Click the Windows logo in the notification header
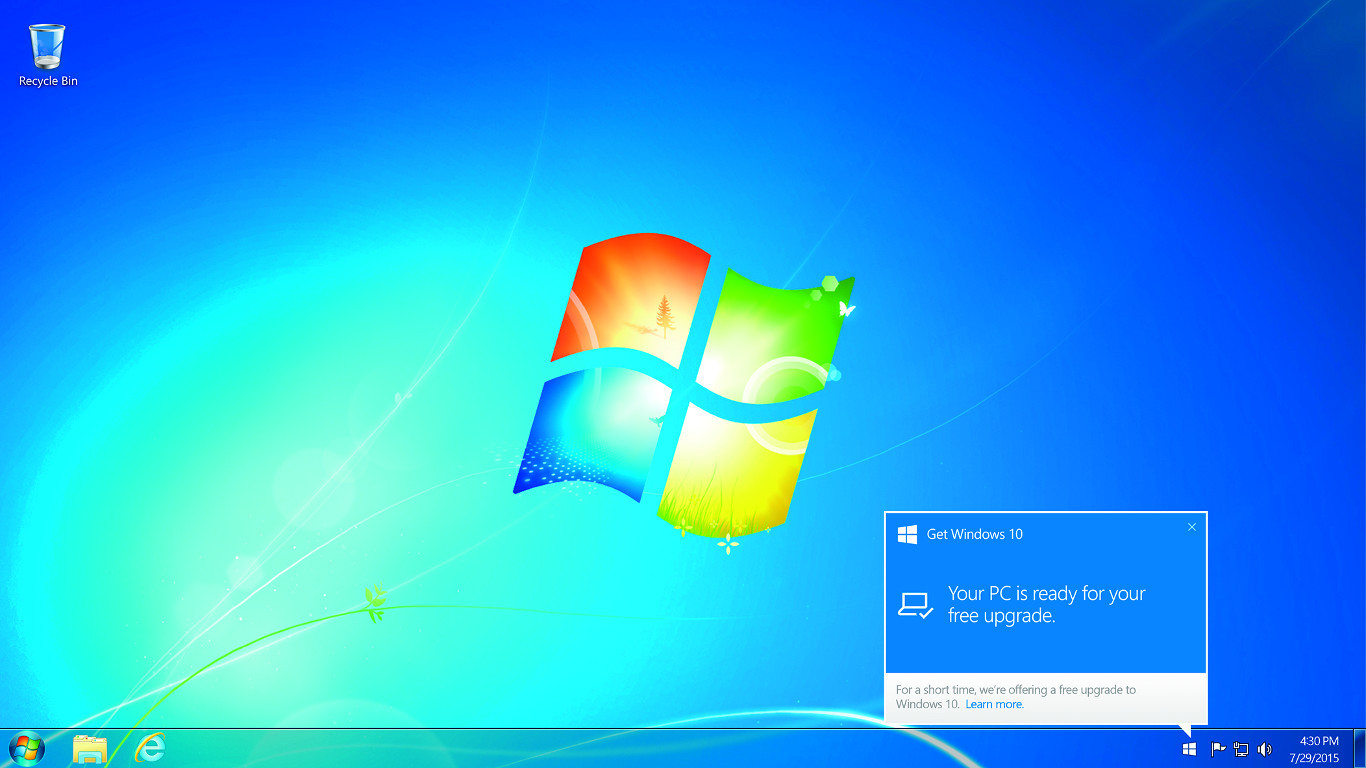This screenshot has height=768, width=1366. pyautogui.click(x=907, y=534)
